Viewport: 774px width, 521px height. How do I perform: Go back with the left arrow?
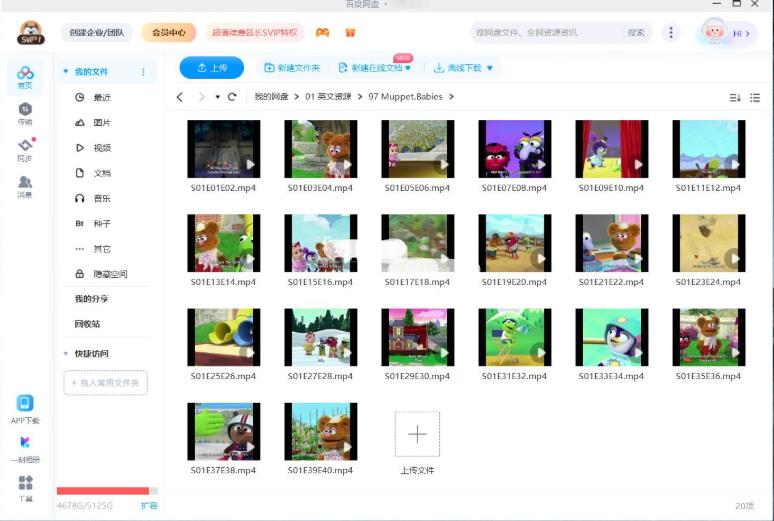coord(180,97)
